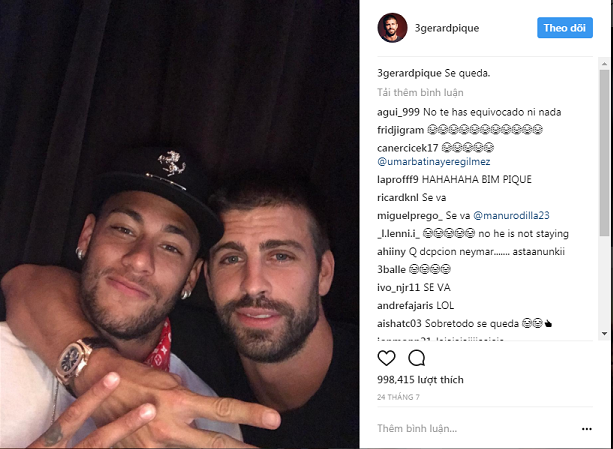
Task: Click the selfie photo in the post
Action: coord(179,224)
